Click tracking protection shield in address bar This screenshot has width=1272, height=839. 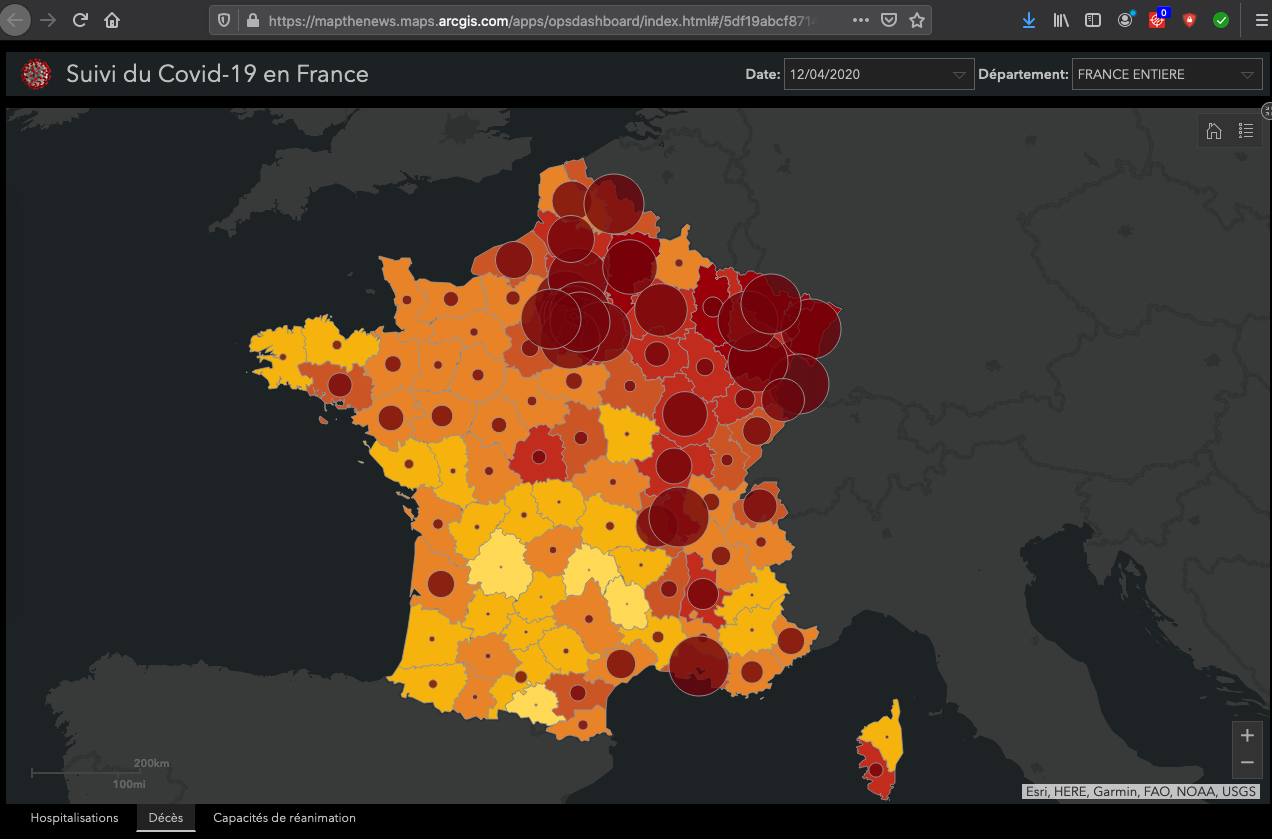pyautogui.click(x=224, y=20)
